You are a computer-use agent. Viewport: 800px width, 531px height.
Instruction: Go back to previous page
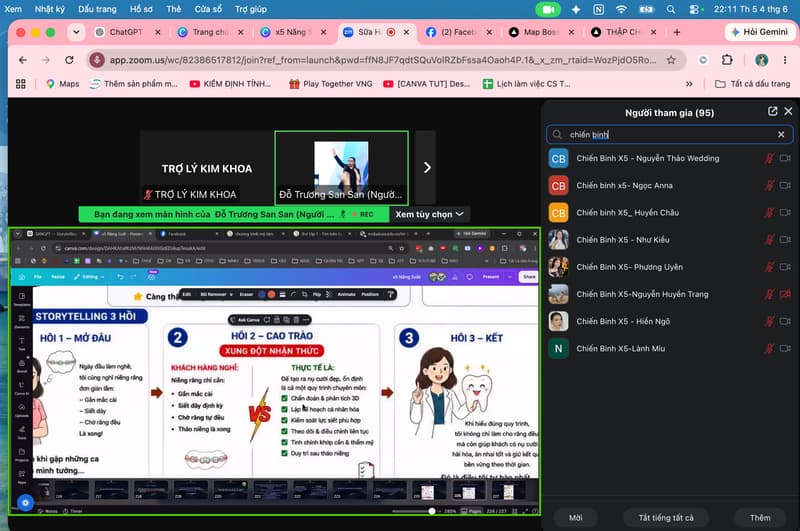click(23, 60)
